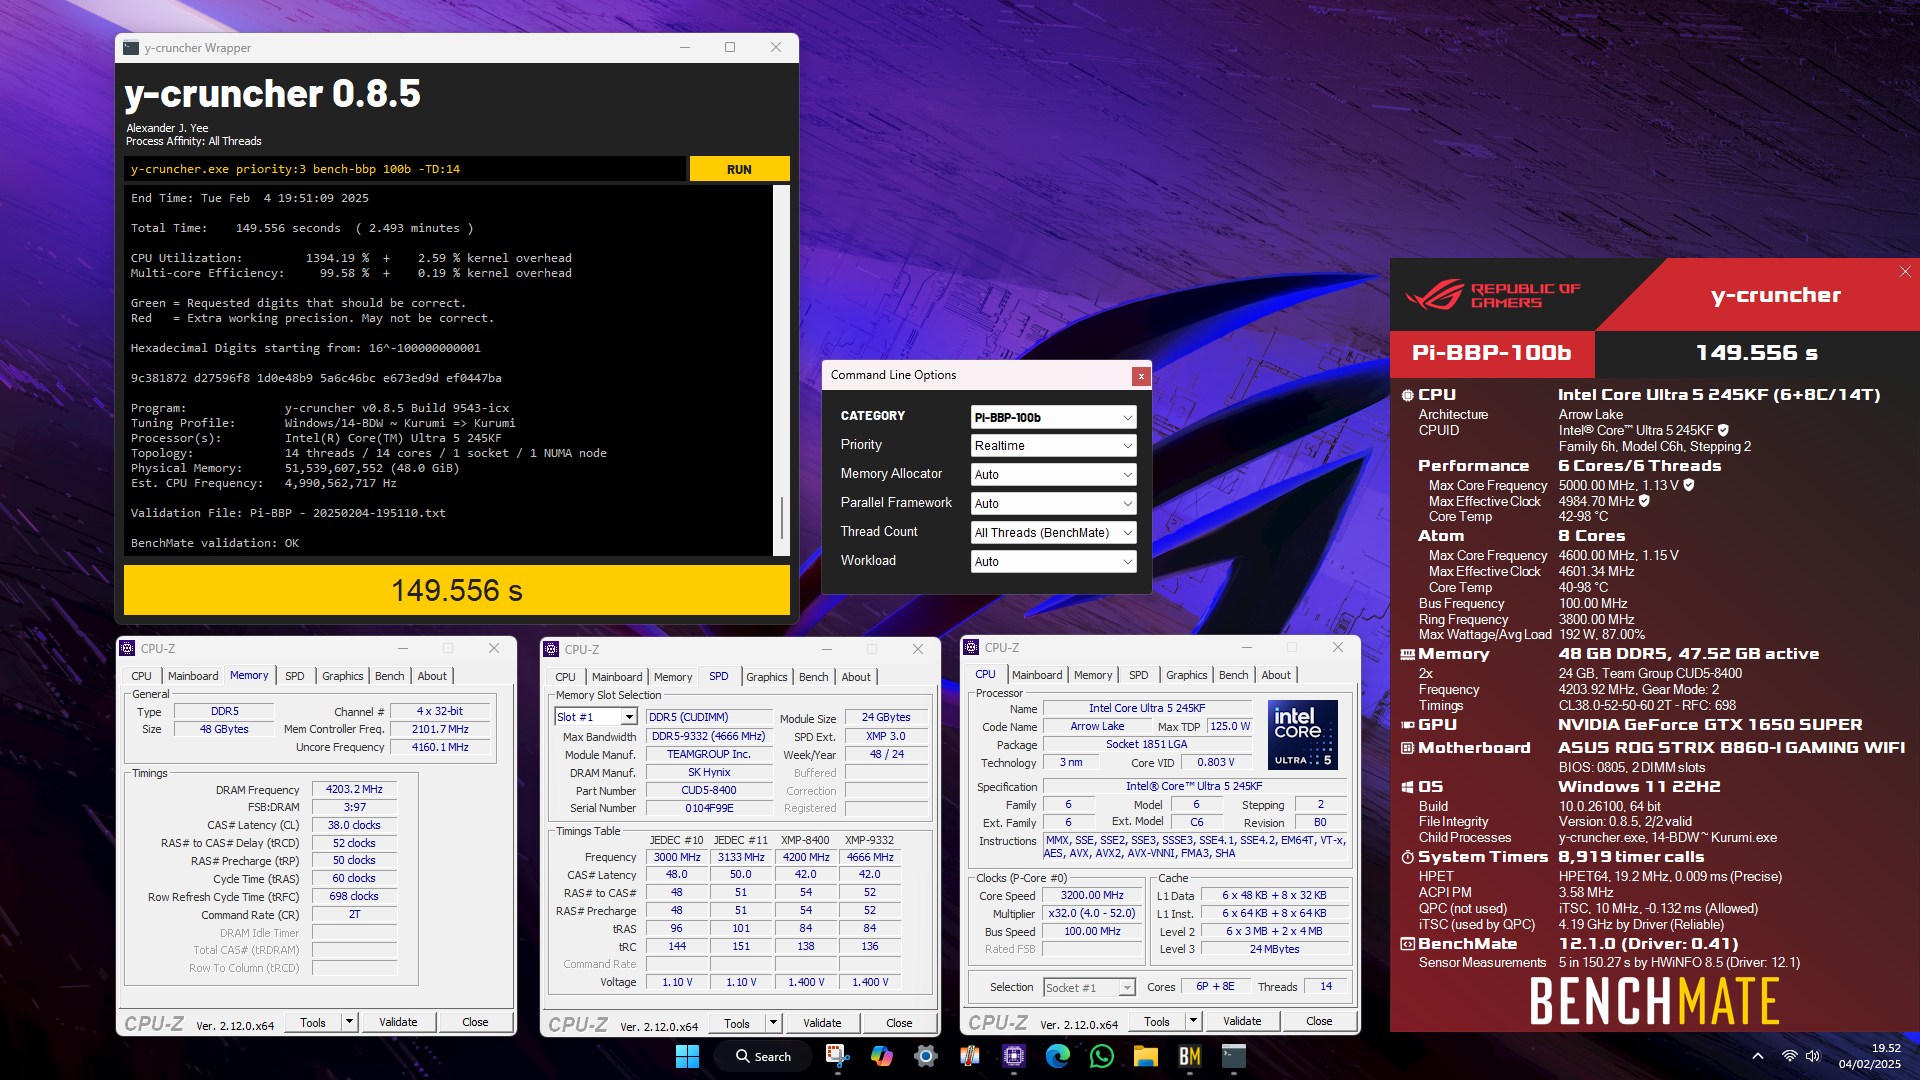1920x1080 pixels.
Task: Click Validate in CPU-Z Memory window
Action: [x=398, y=1022]
